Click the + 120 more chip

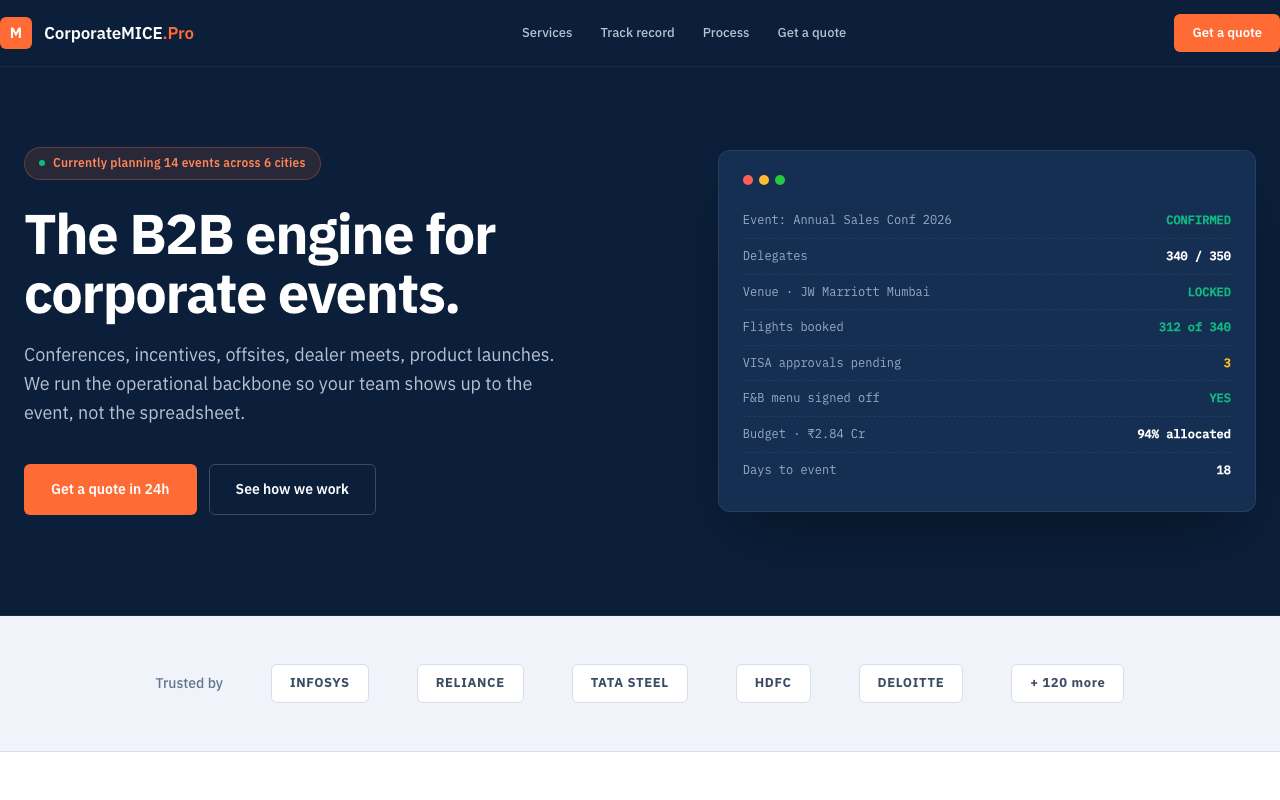coord(1067,683)
